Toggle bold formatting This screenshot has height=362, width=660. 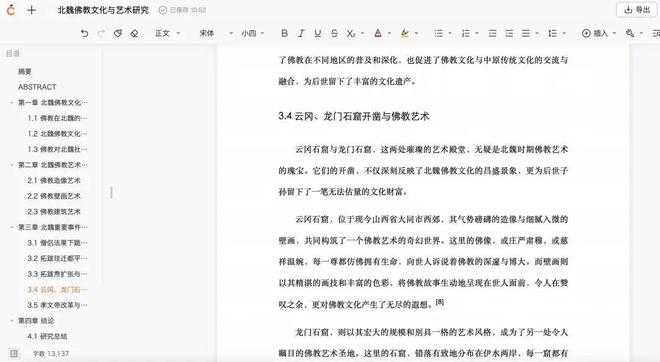coord(285,33)
